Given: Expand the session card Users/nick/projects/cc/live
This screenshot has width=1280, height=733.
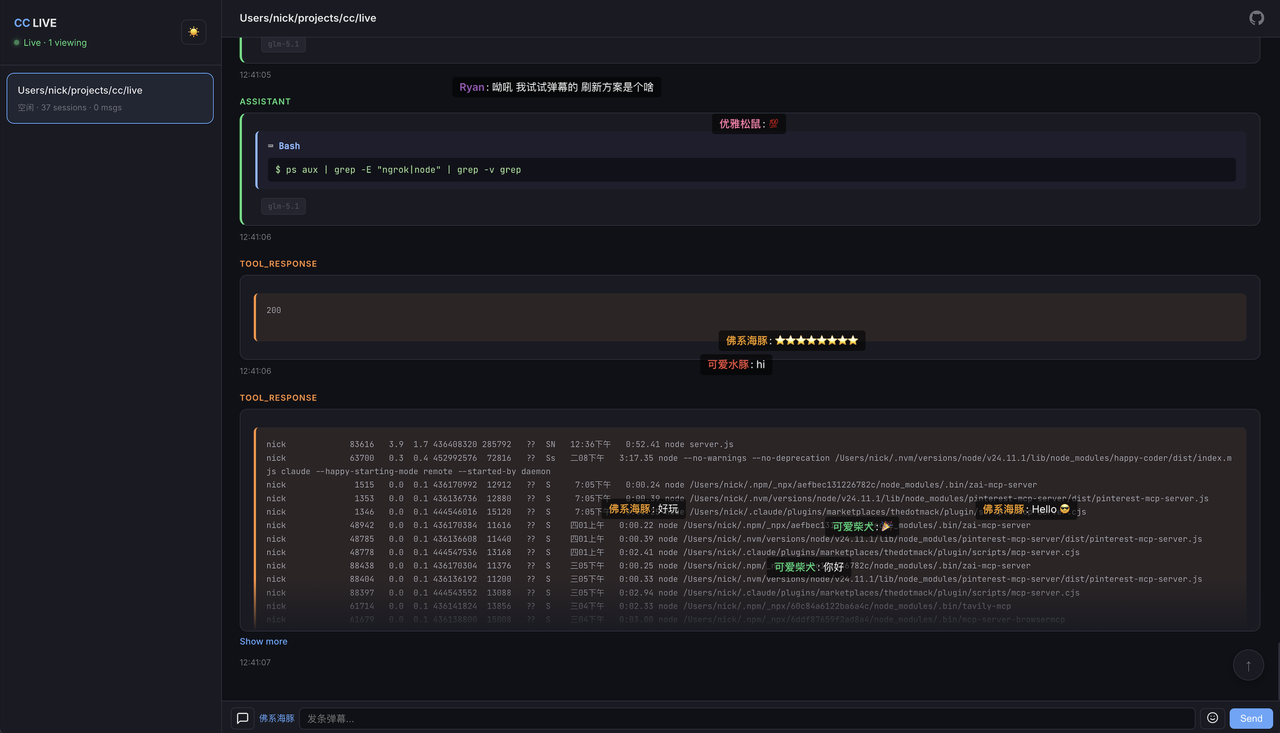Looking at the screenshot, I should (x=110, y=97).
